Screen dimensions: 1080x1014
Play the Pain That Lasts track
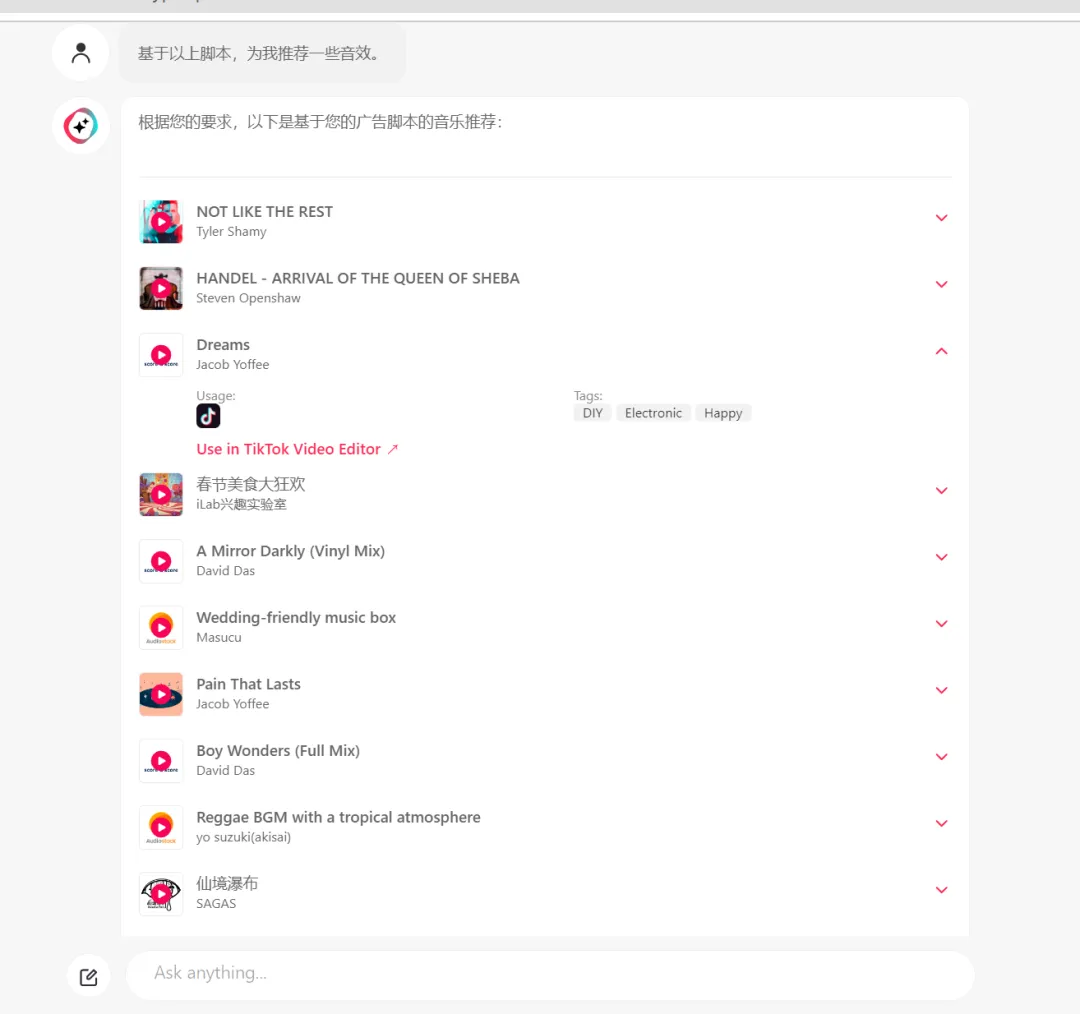tap(161, 694)
